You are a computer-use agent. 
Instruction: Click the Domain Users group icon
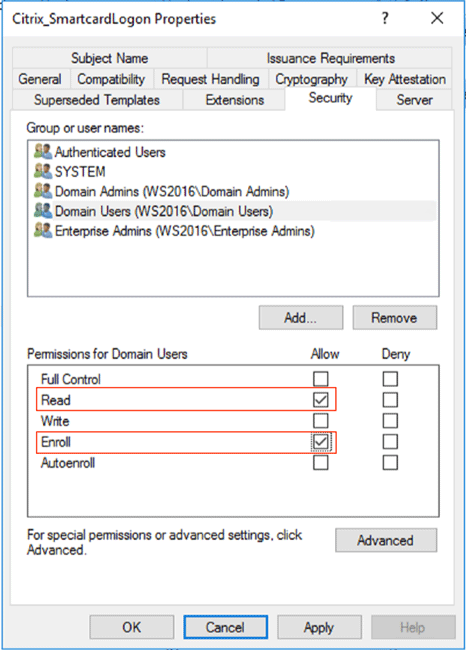pos(43,211)
